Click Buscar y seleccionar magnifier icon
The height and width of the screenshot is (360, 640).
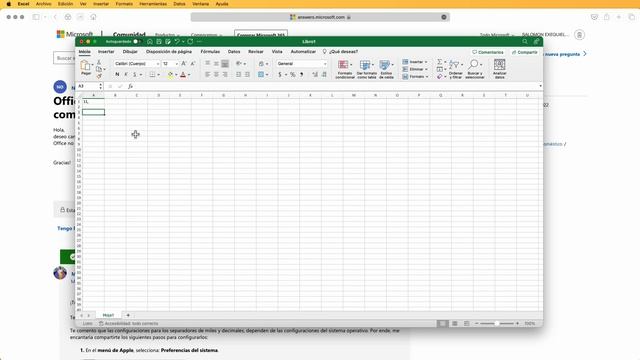coord(473,64)
